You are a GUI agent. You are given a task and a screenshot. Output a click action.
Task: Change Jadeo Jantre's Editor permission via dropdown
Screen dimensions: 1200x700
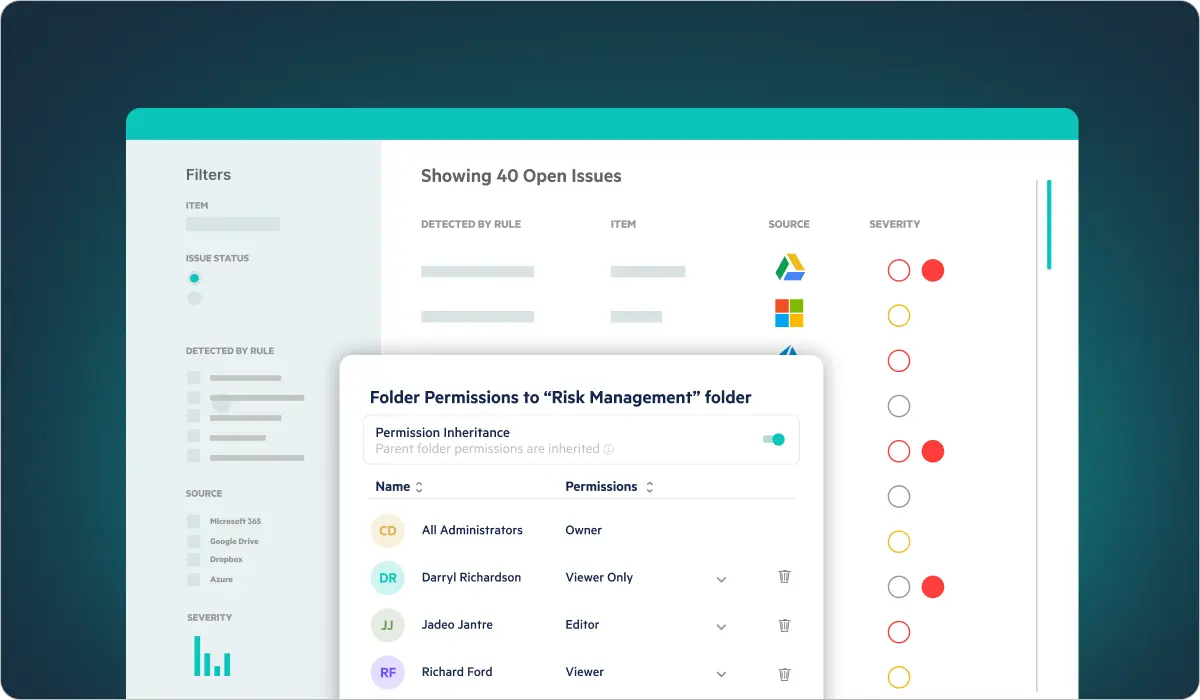pos(721,625)
